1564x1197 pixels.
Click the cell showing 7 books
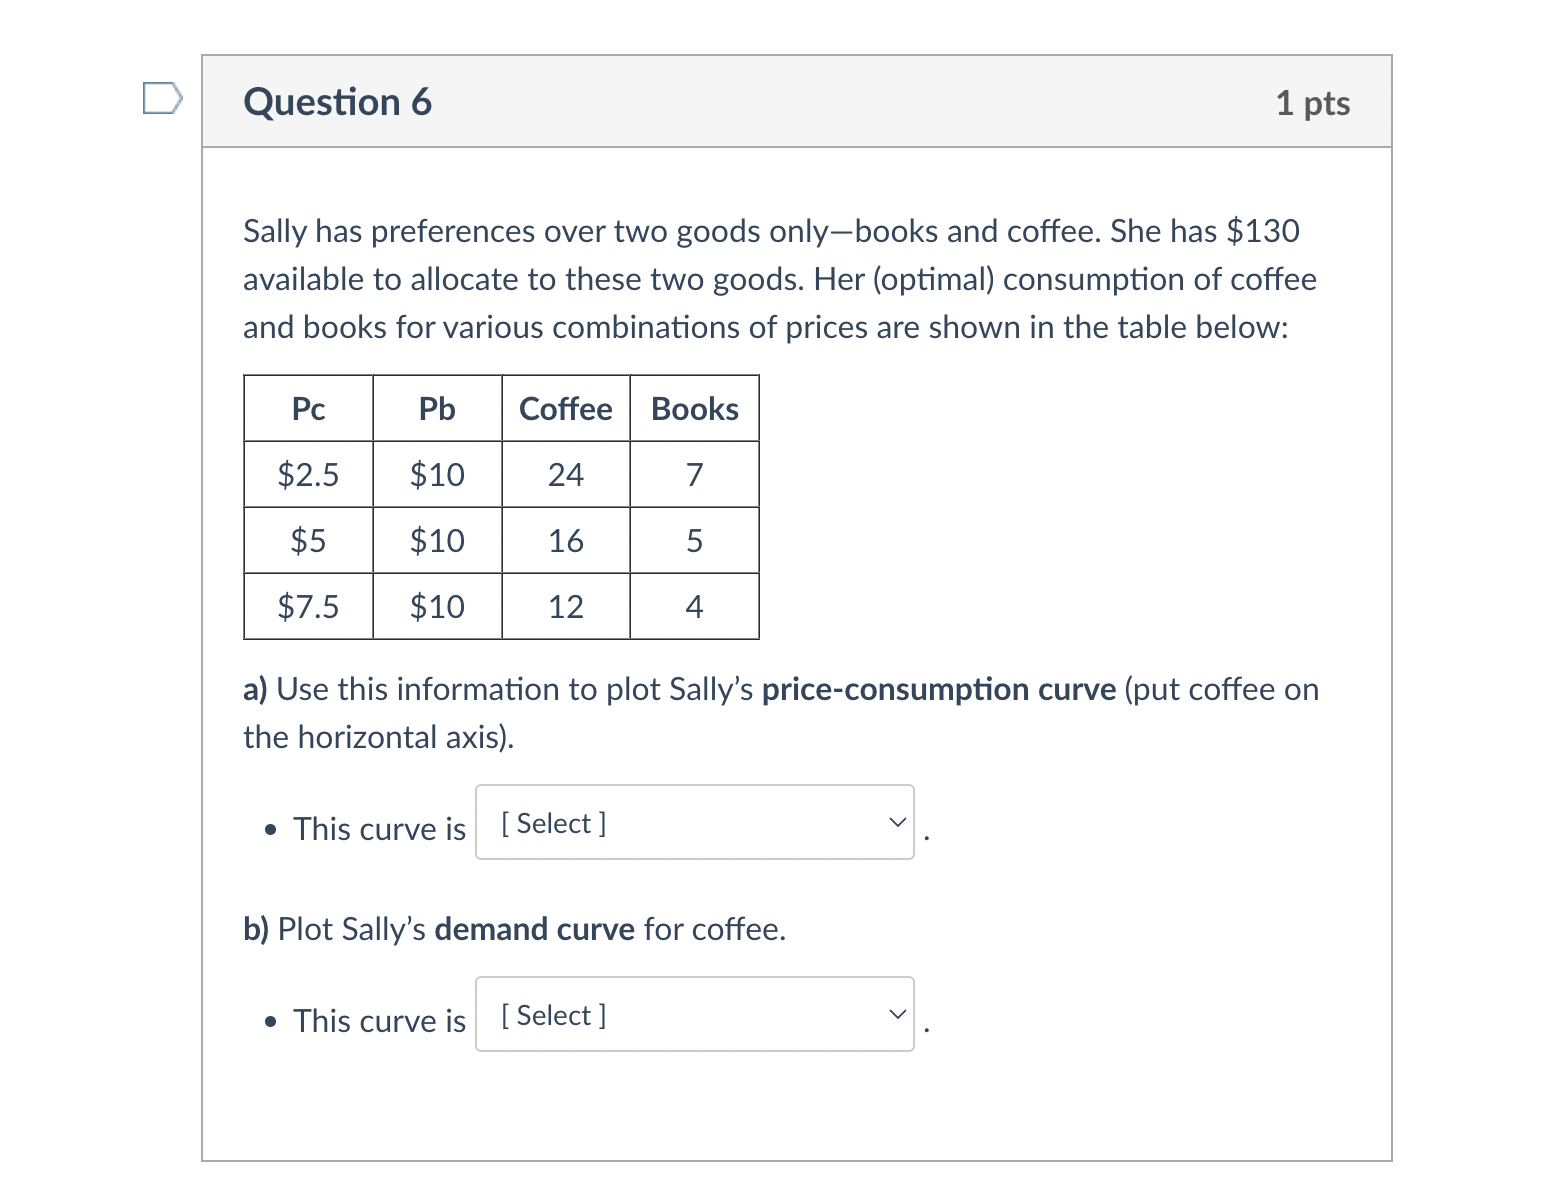coord(694,474)
